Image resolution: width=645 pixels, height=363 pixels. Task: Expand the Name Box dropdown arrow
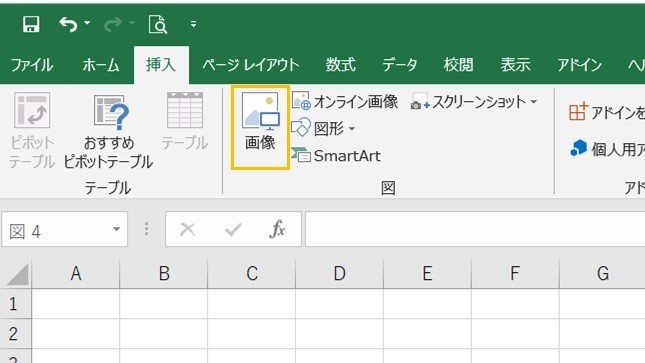pyautogui.click(x=116, y=229)
